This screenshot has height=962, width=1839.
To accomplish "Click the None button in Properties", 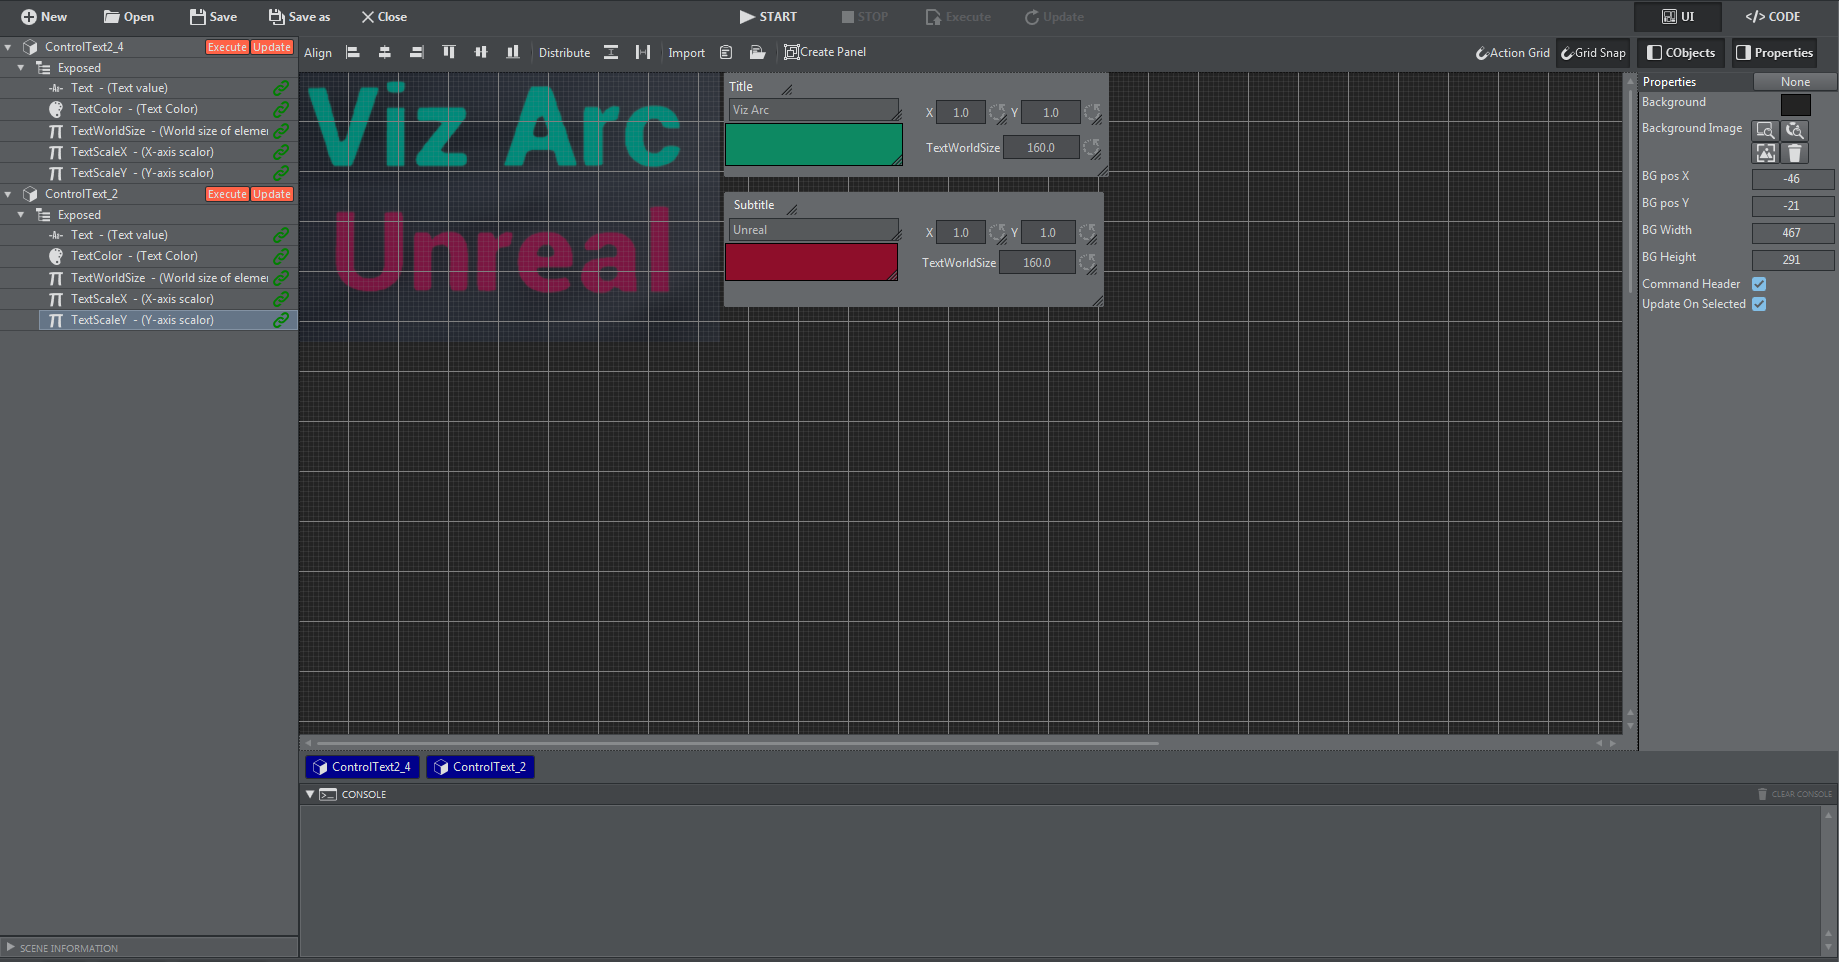I will pyautogui.click(x=1795, y=82).
